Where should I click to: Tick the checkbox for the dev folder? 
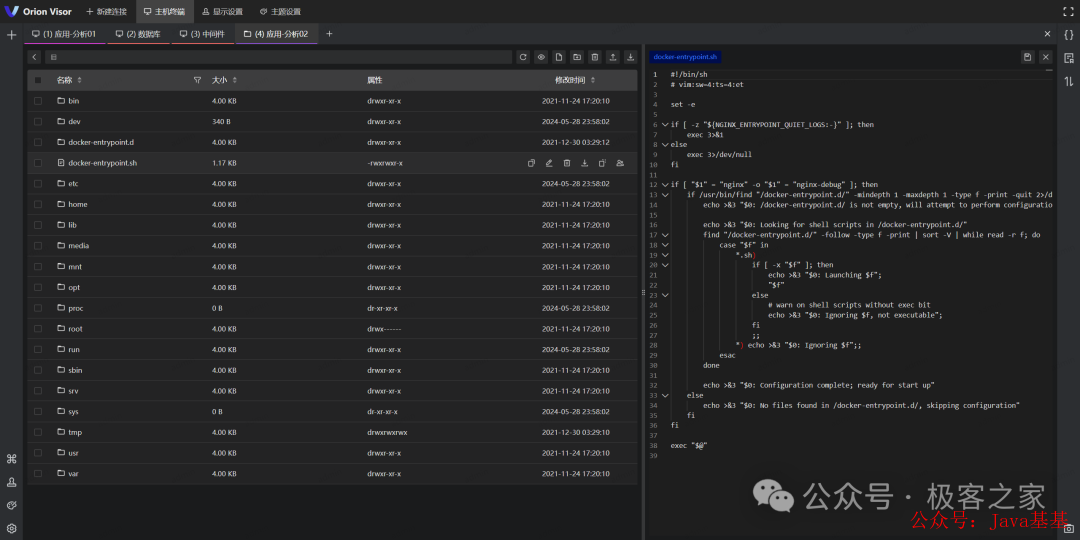38,122
